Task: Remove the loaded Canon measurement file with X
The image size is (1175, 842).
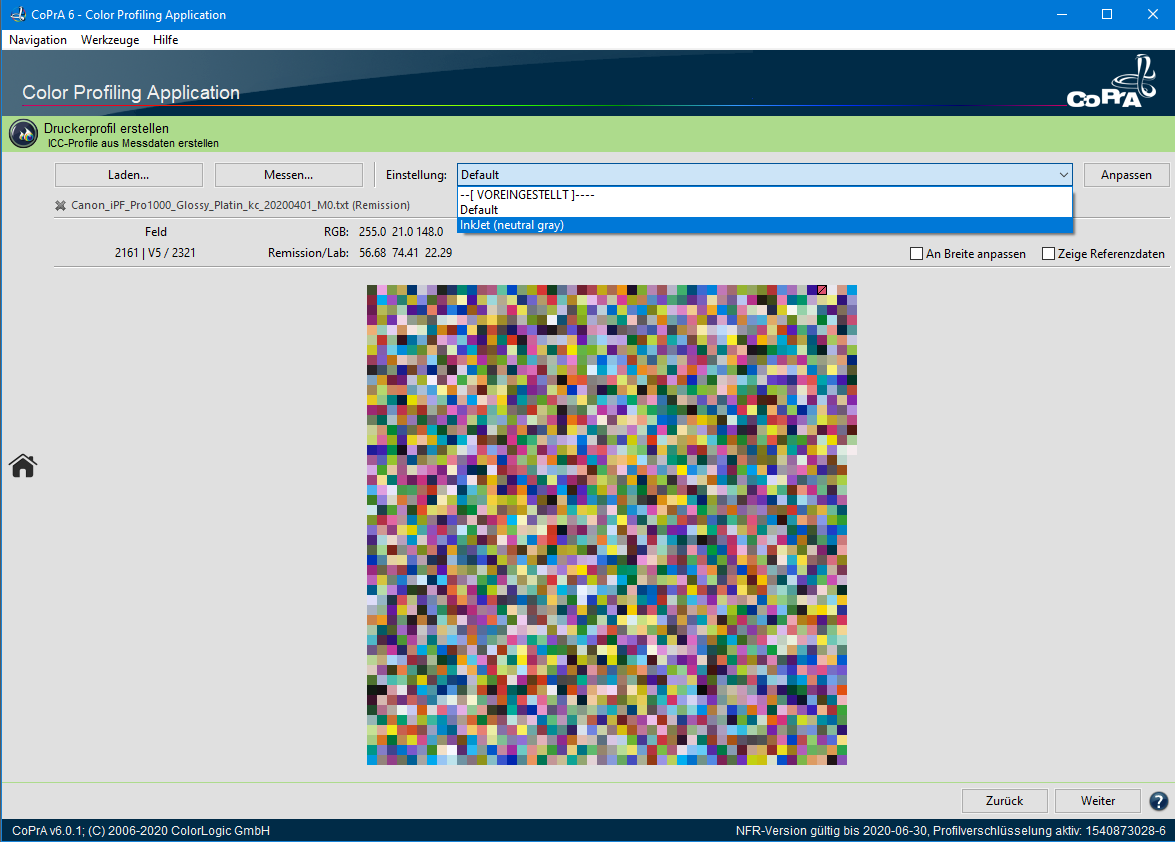Action: click(x=61, y=205)
